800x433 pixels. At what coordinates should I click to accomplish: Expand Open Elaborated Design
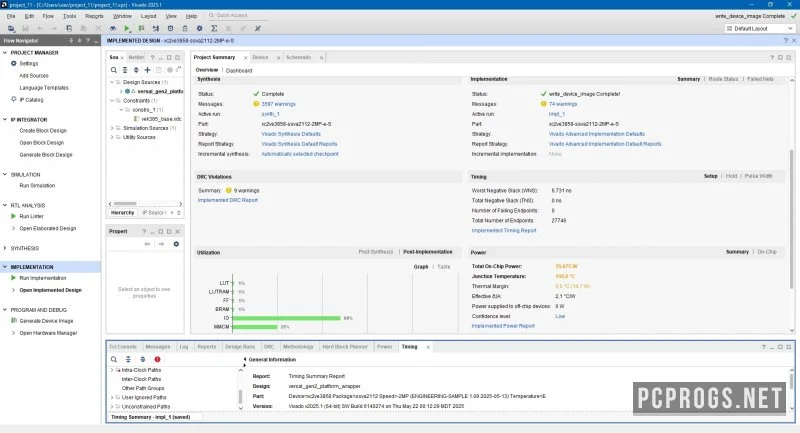pos(13,228)
